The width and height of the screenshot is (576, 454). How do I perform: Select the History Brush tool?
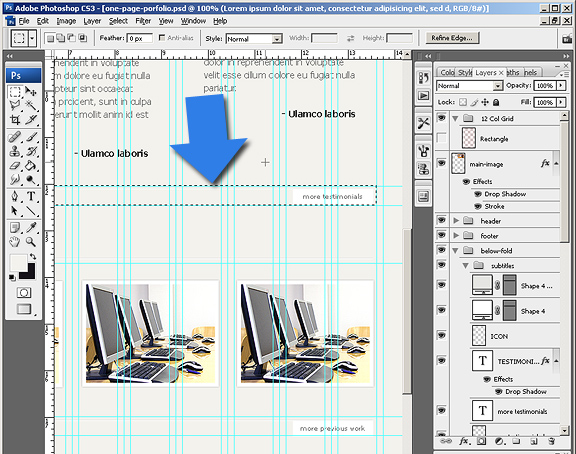[x=31, y=151]
